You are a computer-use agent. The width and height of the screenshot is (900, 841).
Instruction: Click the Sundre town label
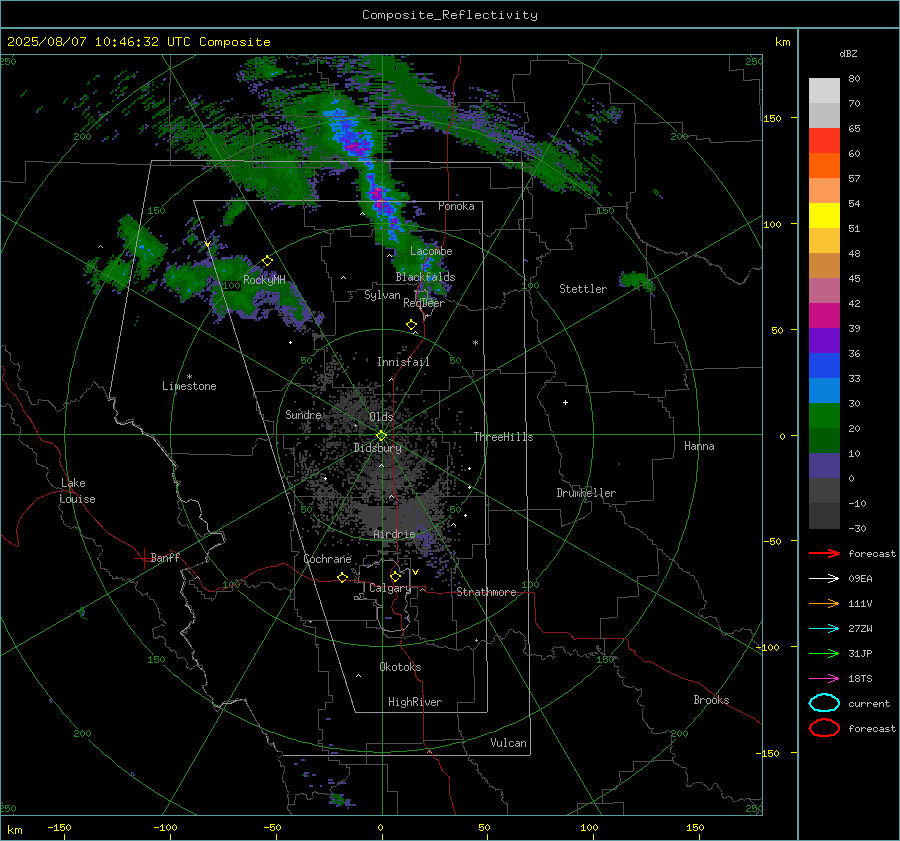[x=303, y=414]
